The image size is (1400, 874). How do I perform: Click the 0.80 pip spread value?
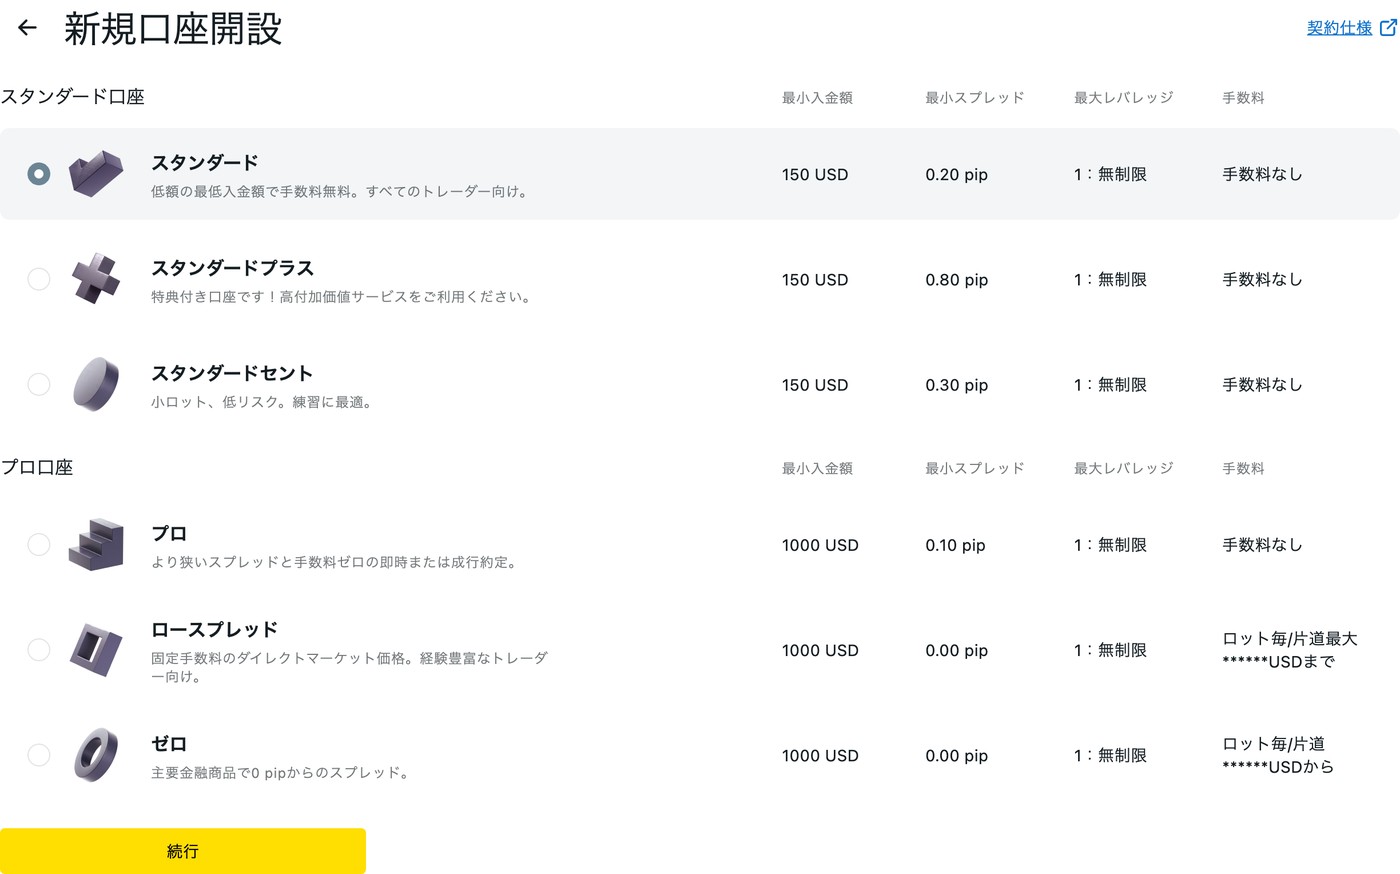pyautogui.click(x=956, y=280)
